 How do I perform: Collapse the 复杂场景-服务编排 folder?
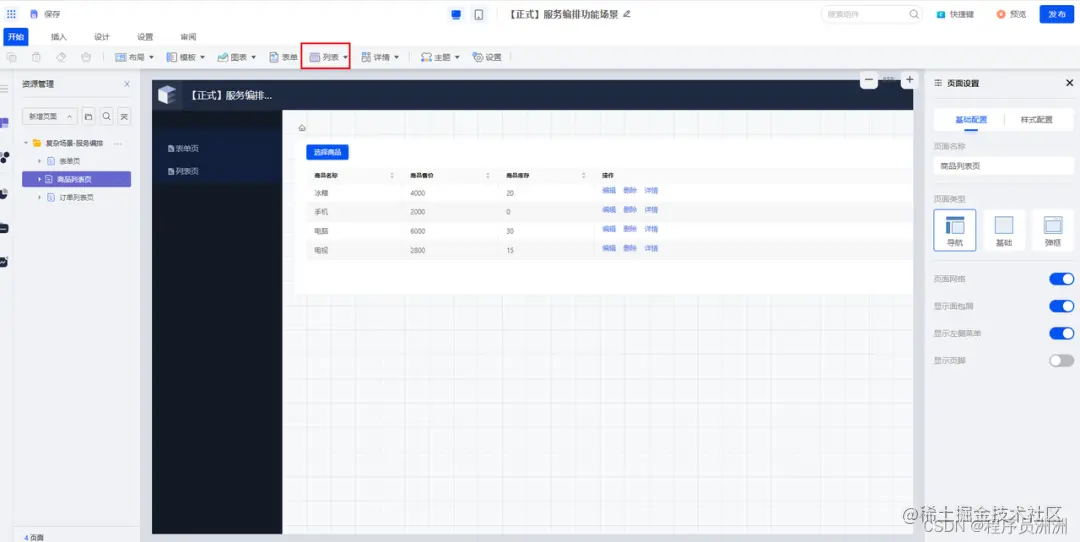26,143
